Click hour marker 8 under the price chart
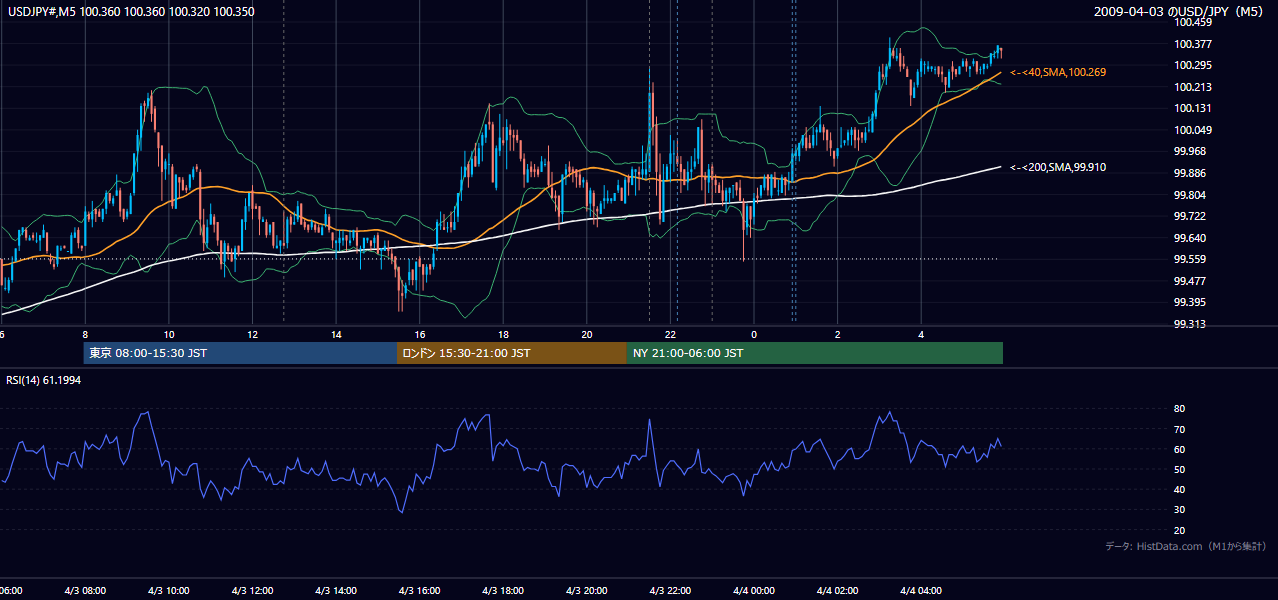The image size is (1278, 600). pyautogui.click(x=85, y=334)
